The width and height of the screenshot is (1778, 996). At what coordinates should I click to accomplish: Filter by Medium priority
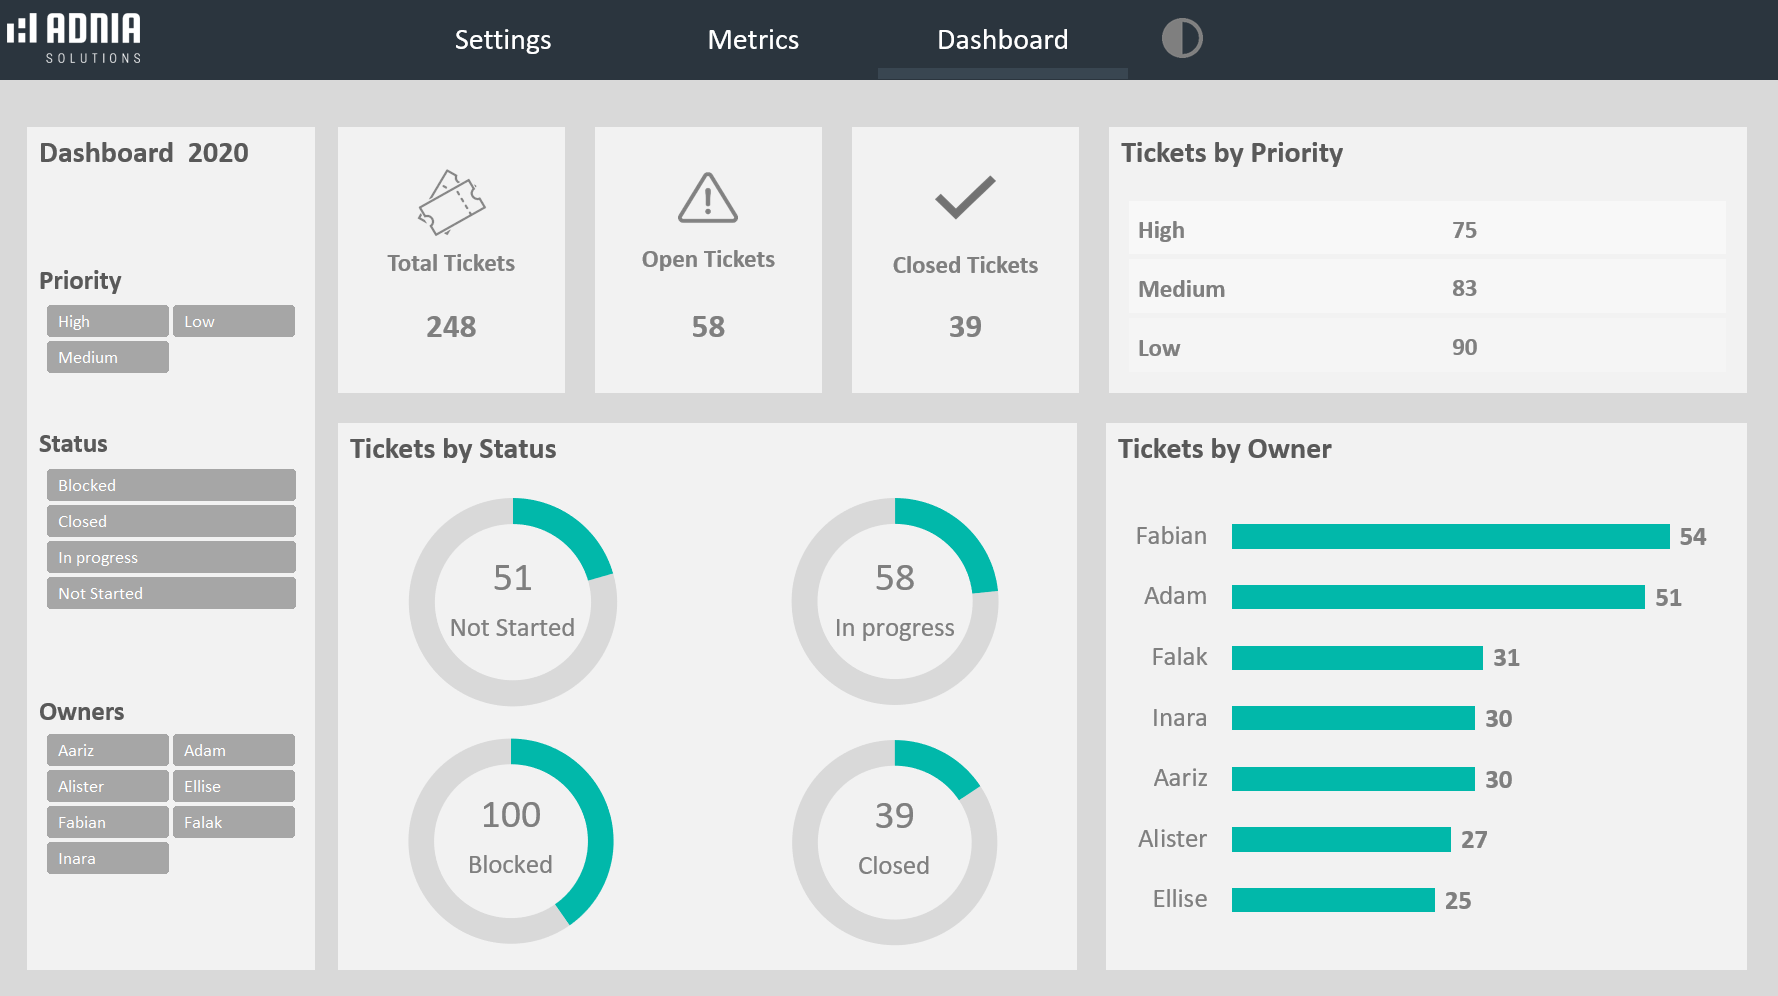[x=107, y=357]
